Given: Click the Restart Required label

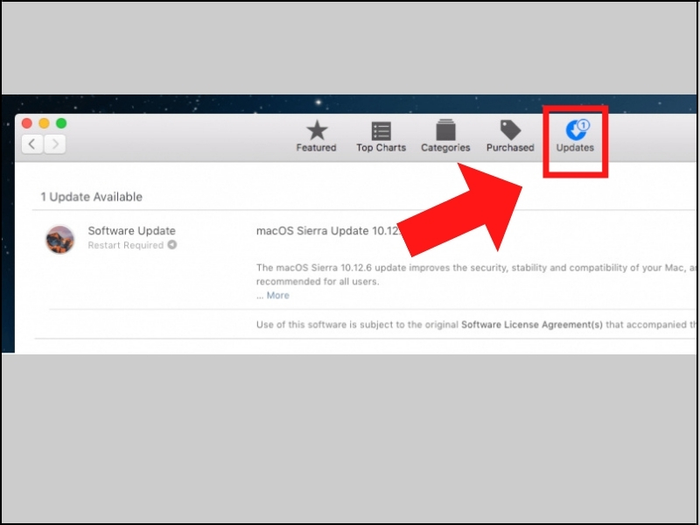Looking at the screenshot, I should (x=126, y=245).
